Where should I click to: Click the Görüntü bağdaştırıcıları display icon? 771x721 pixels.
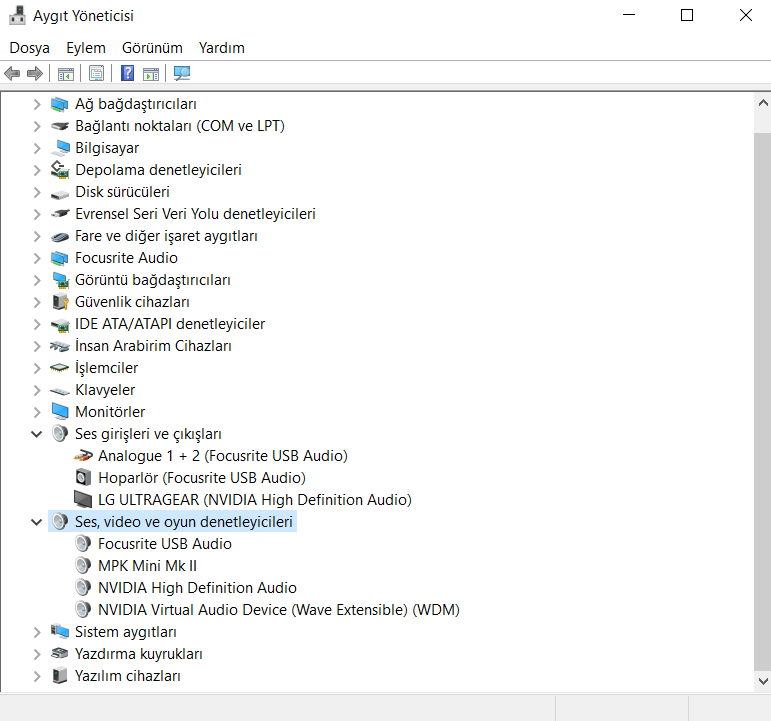tap(60, 280)
